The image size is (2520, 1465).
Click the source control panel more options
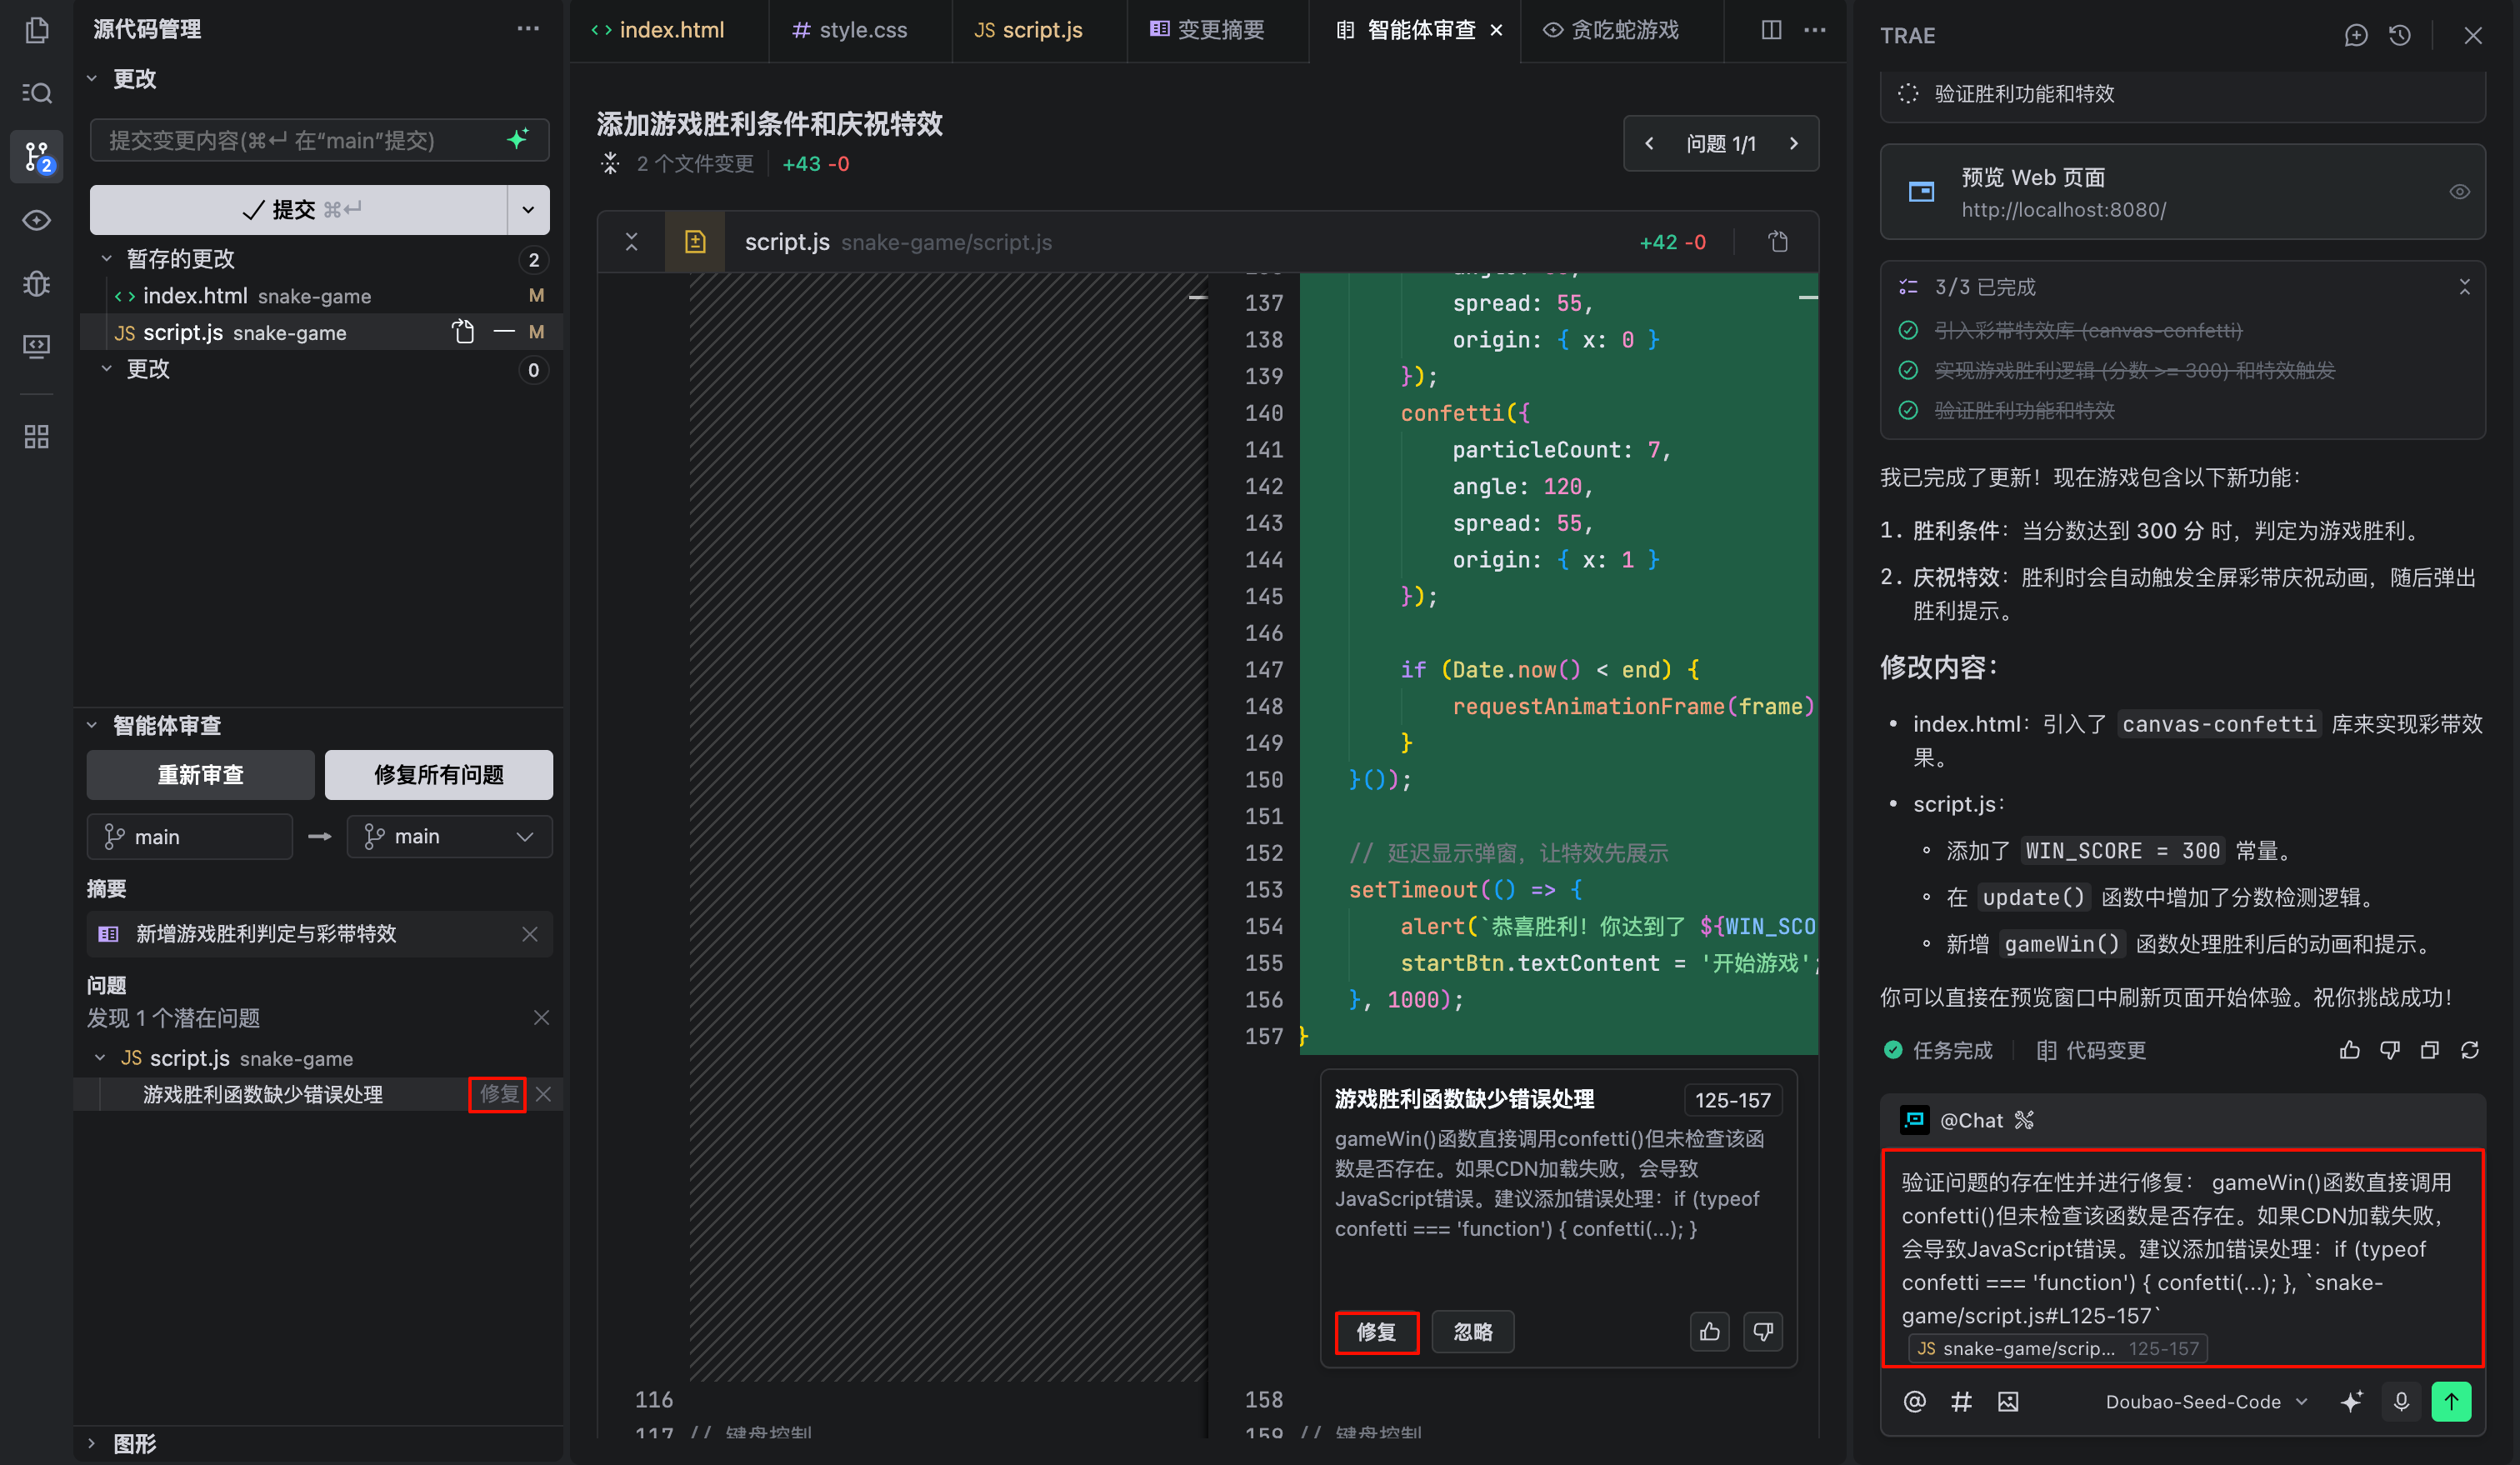point(528,29)
